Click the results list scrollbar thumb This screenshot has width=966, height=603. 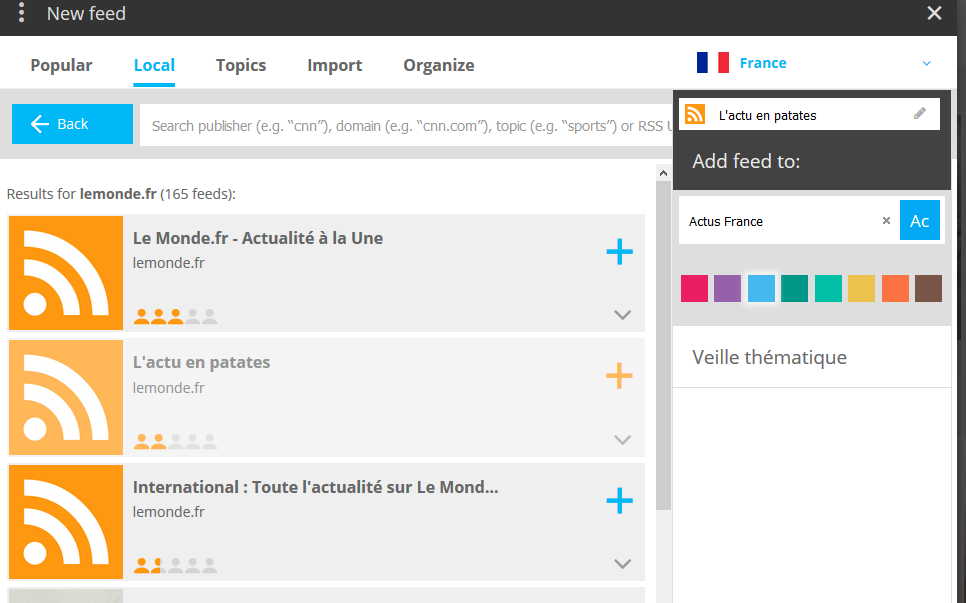coord(663,345)
